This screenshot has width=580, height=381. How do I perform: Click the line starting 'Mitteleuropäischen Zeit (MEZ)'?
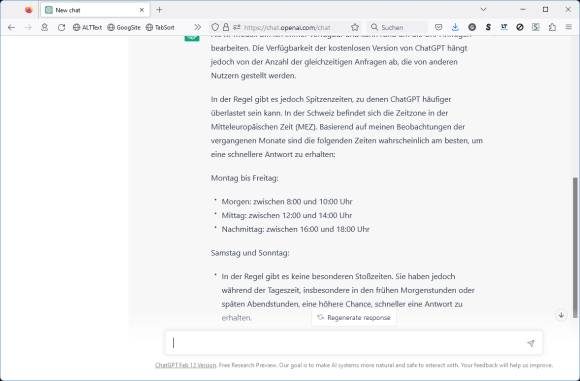pyautogui.click(x=338, y=127)
